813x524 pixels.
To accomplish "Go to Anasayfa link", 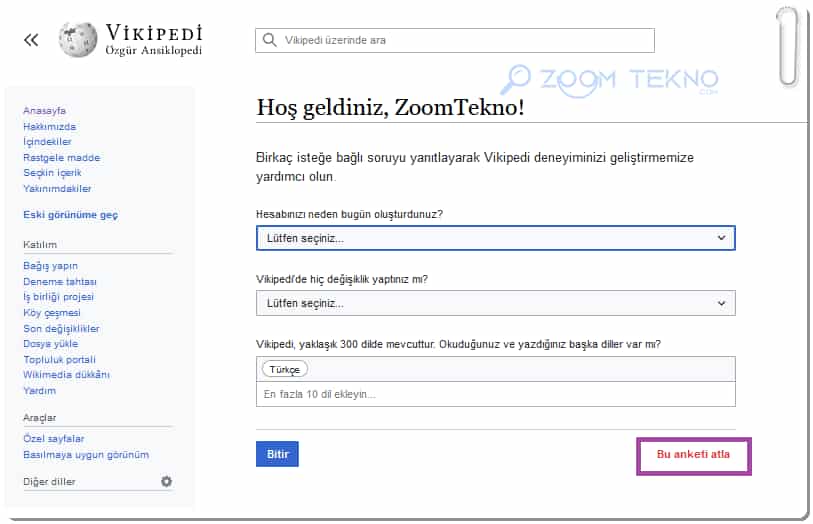I will (45, 110).
